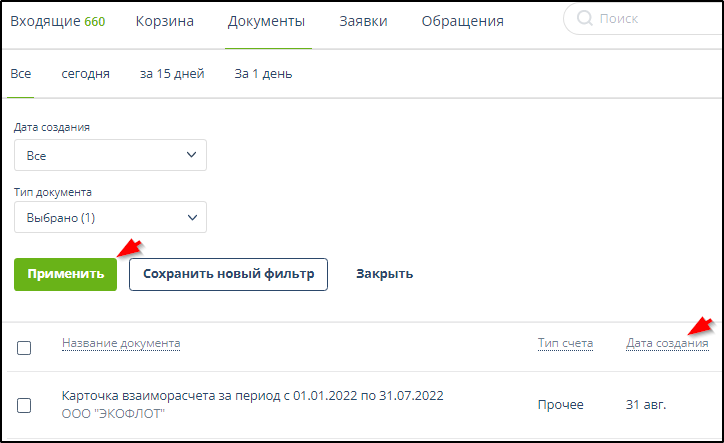
Task: Open the Карточка взаиморасчета document
Action: point(252,396)
